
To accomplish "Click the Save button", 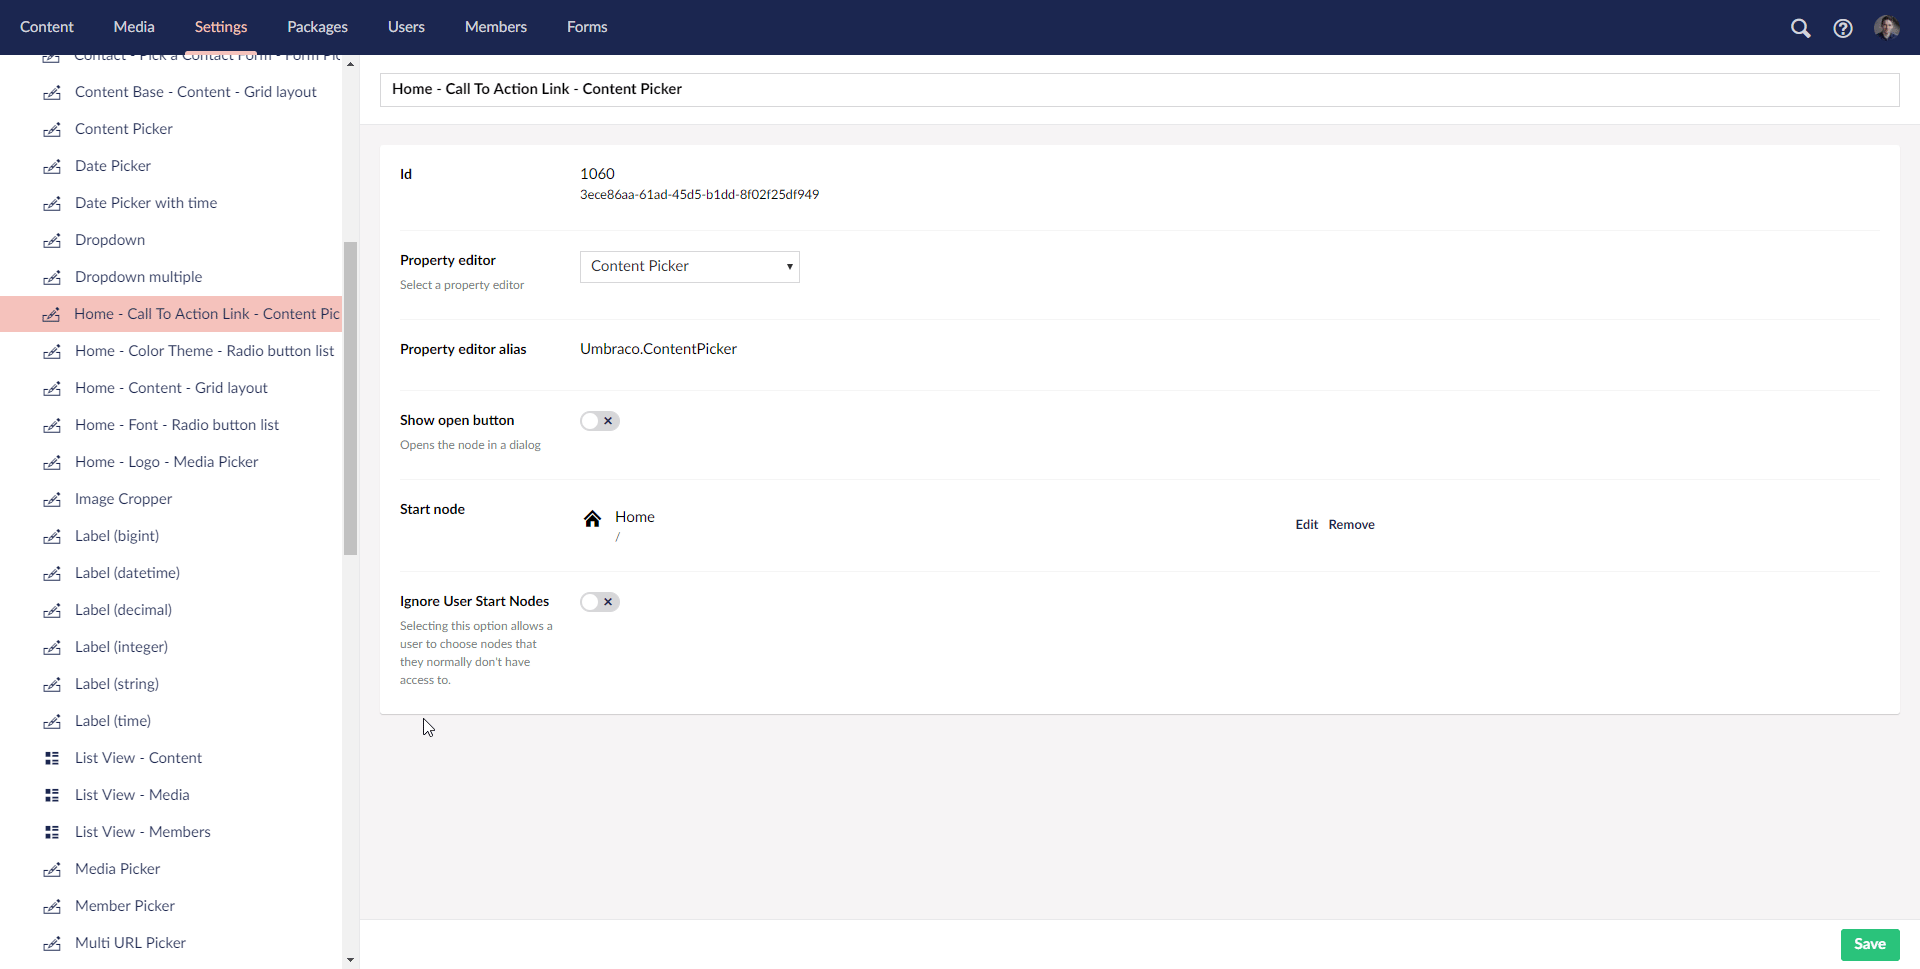I will [1869, 944].
